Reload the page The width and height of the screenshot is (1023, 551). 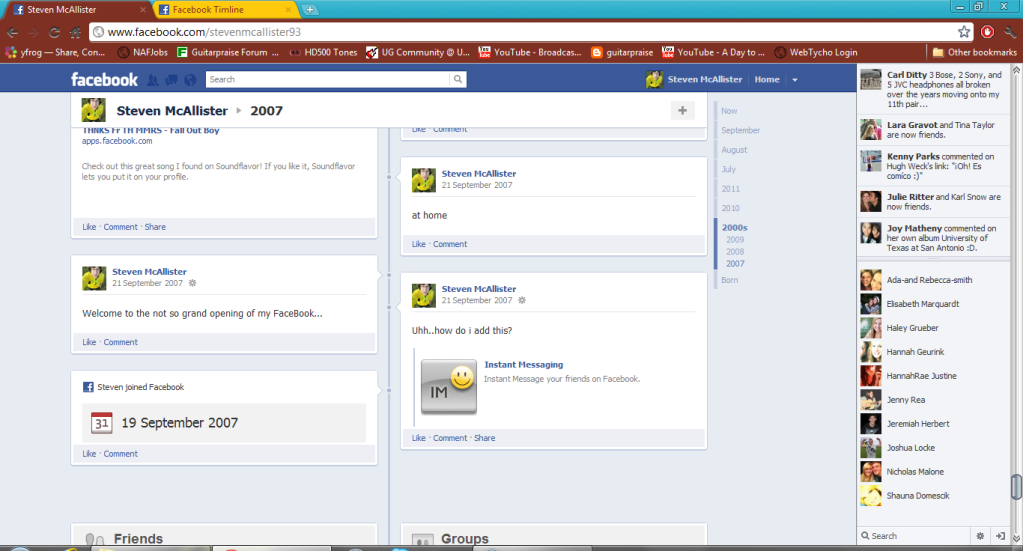(x=55, y=32)
